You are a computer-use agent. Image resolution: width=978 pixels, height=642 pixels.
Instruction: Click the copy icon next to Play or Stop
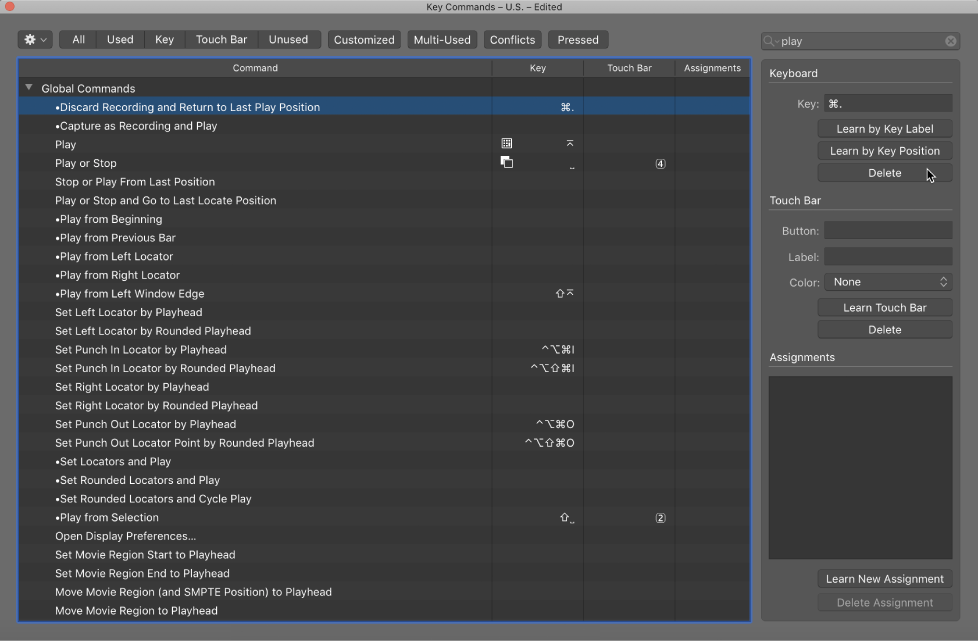tap(507, 161)
